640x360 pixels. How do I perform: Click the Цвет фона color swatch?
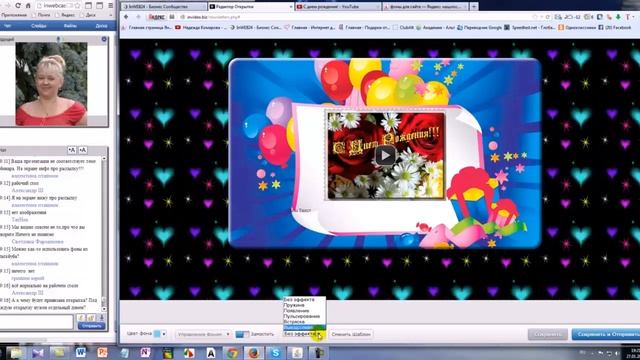point(157,334)
